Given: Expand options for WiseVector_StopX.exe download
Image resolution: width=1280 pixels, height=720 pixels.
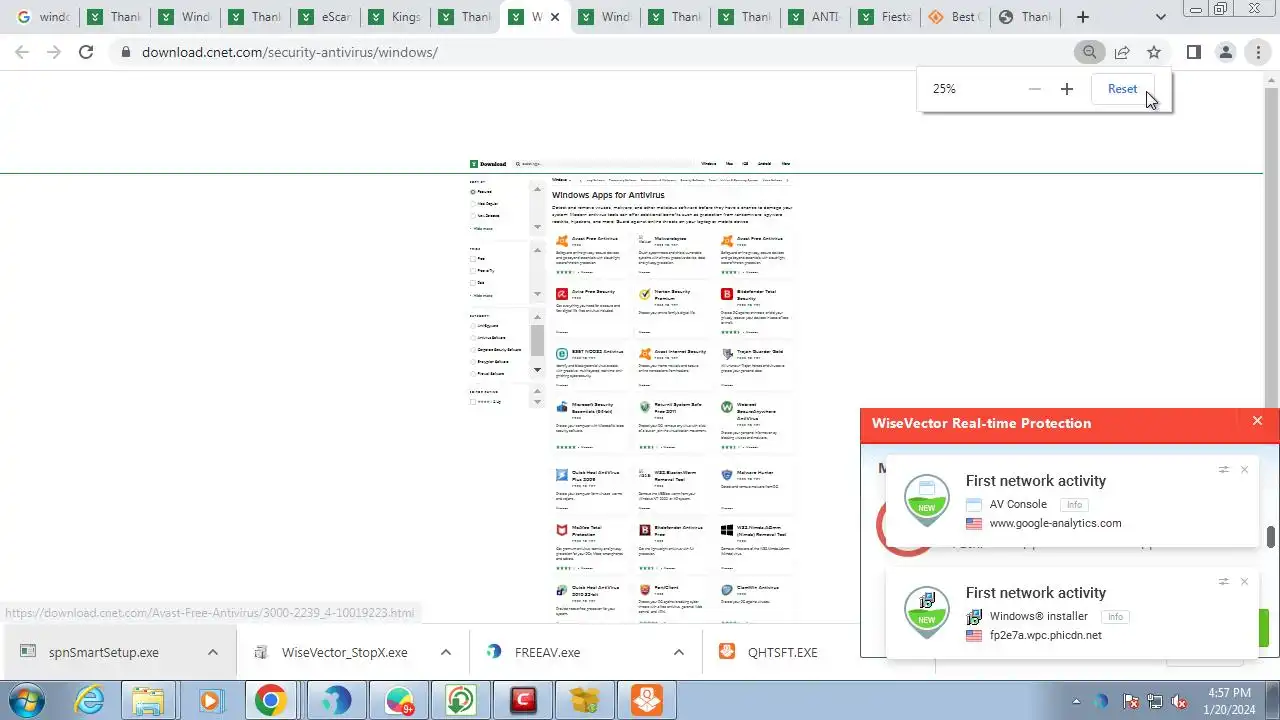Looking at the screenshot, I should tap(445, 652).
